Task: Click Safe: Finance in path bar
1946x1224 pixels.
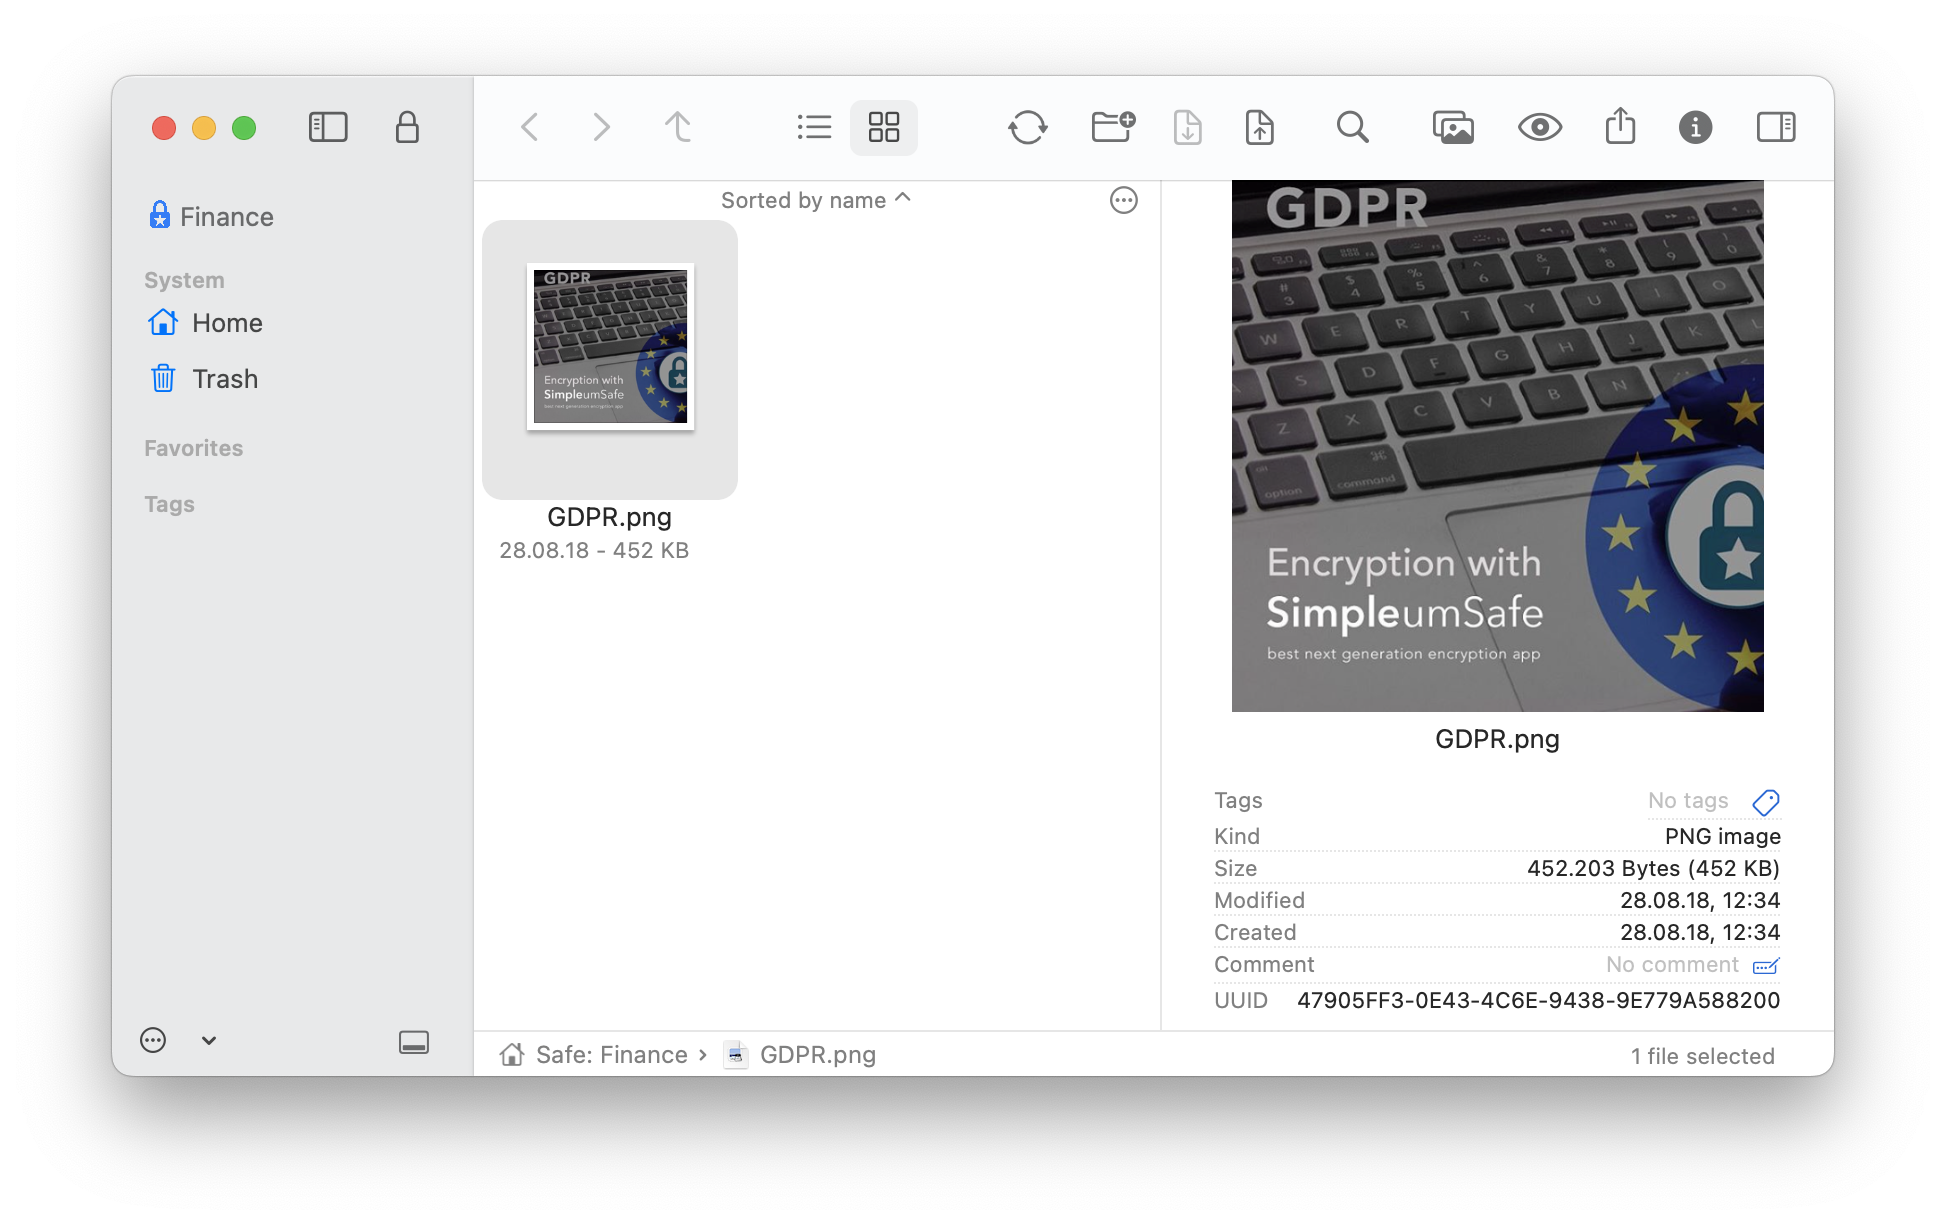Action: click(612, 1055)
